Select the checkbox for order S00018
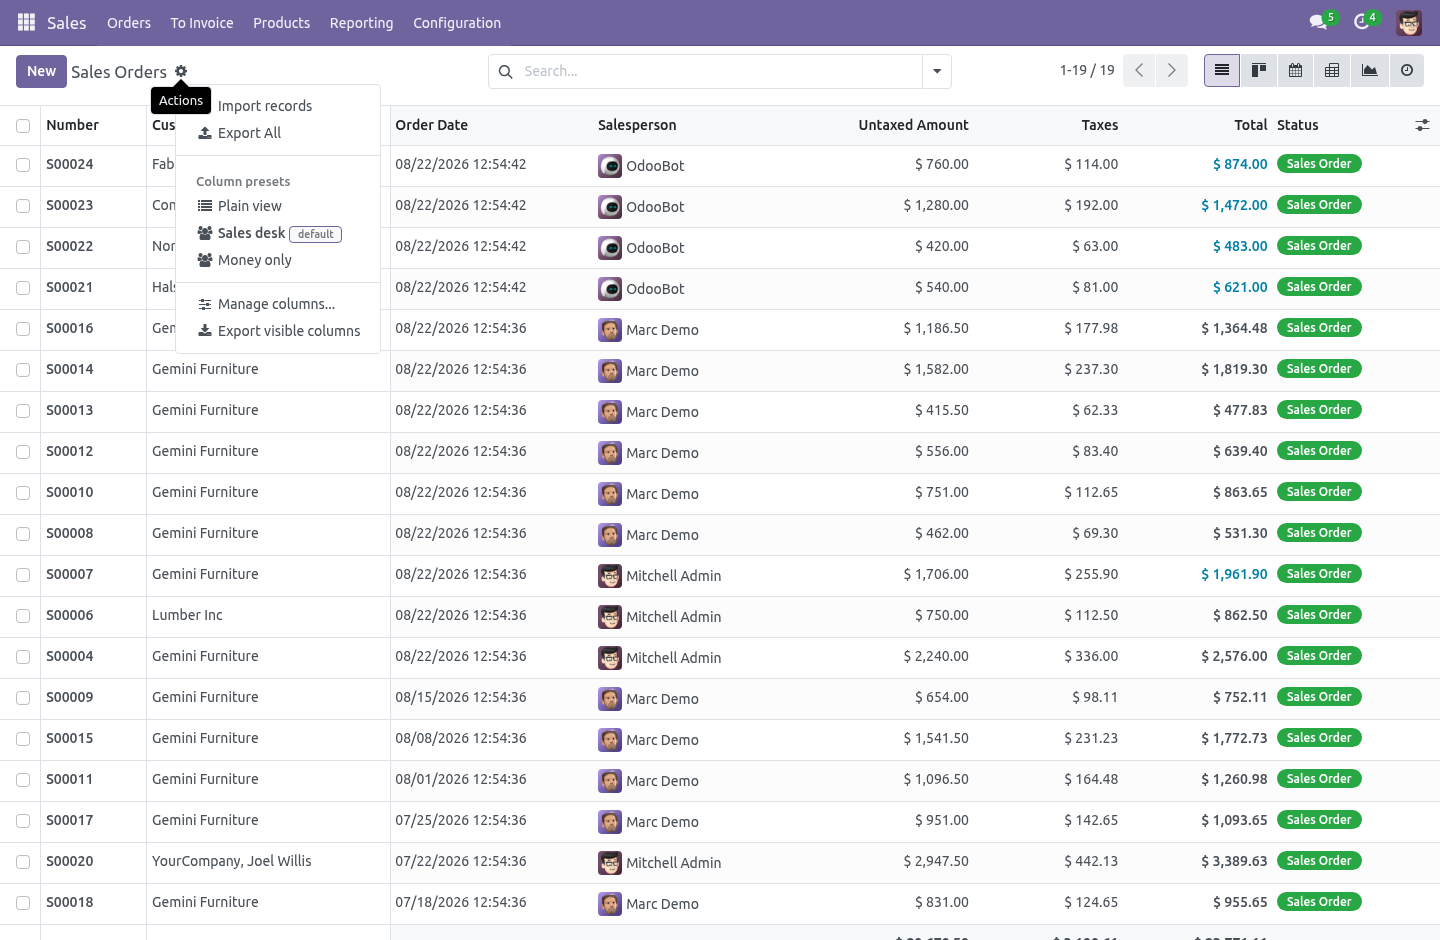 coord(23,903)
